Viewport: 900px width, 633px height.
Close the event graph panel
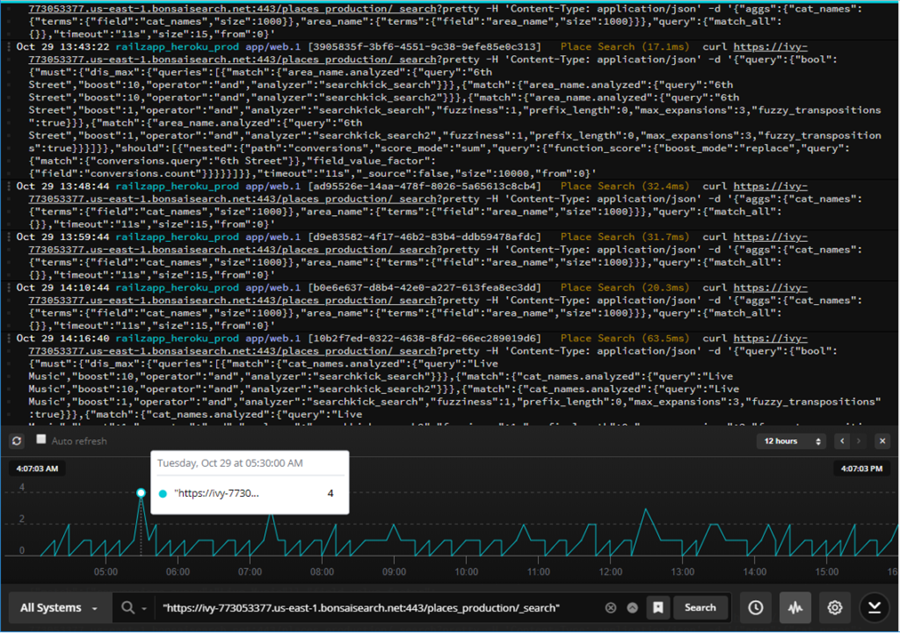tap(882, 441)
